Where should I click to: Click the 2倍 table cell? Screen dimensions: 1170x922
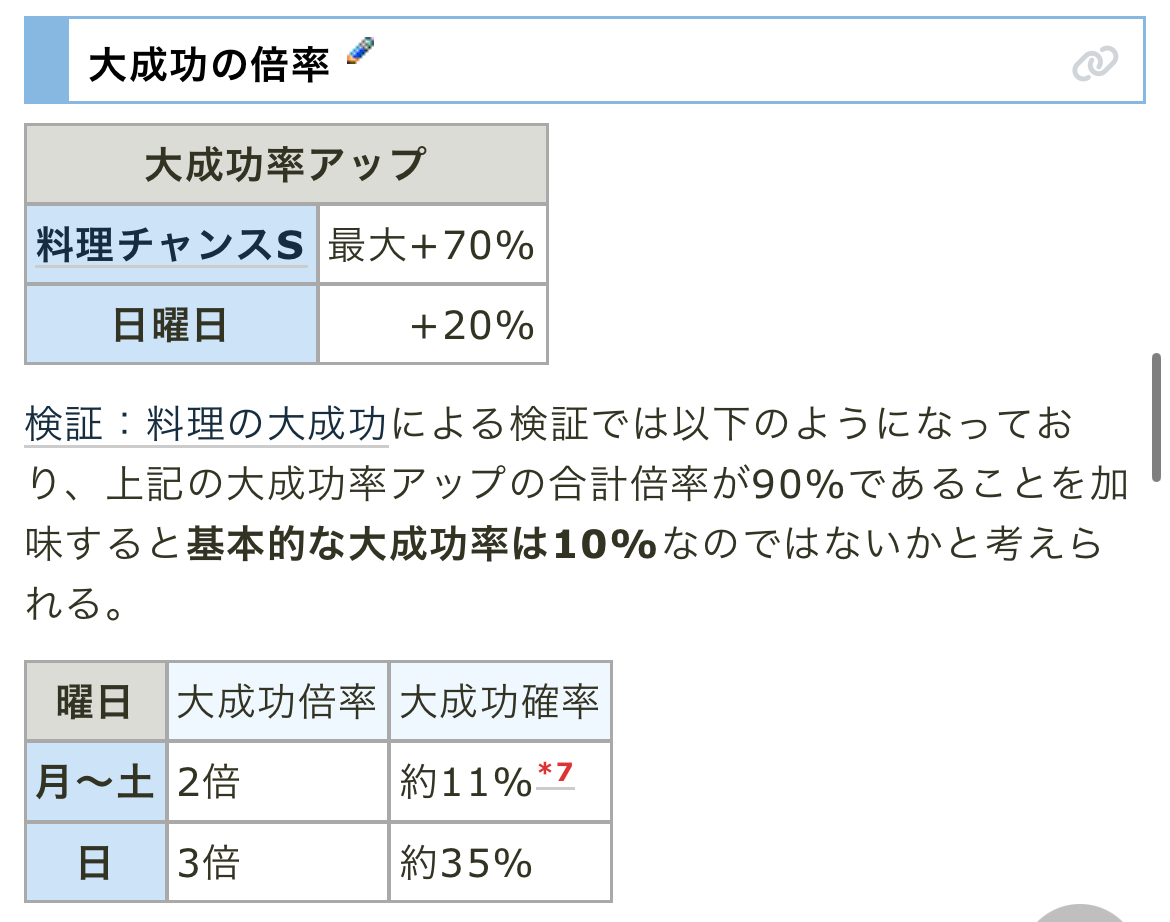point(278,782)
